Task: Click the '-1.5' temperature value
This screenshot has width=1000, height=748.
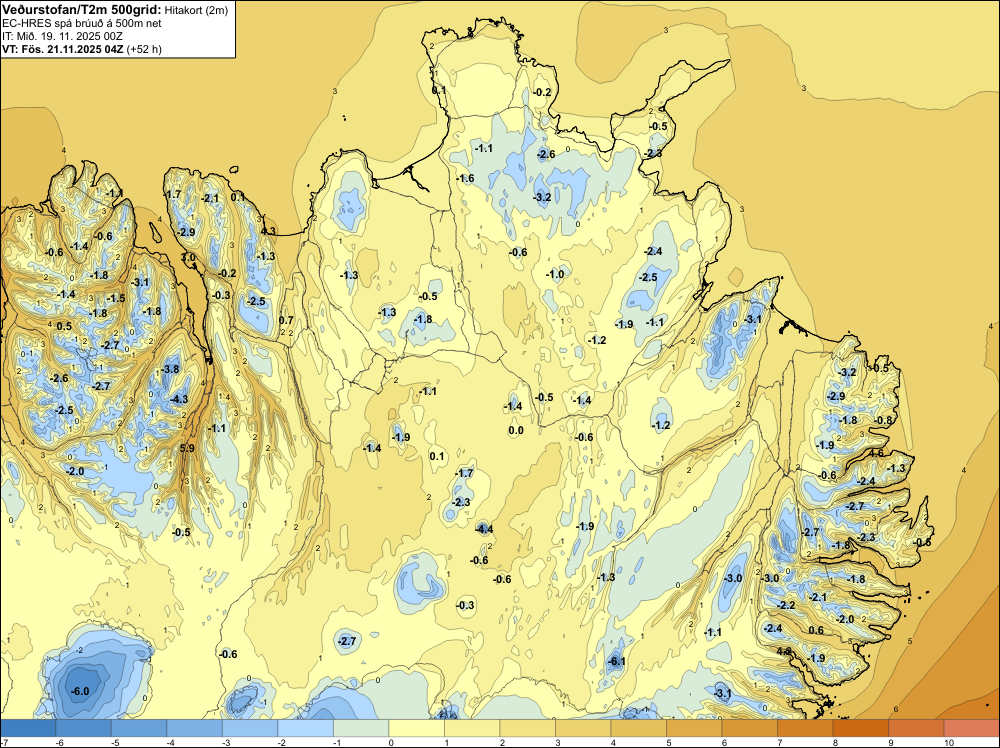Action: (x=115, y=298)
